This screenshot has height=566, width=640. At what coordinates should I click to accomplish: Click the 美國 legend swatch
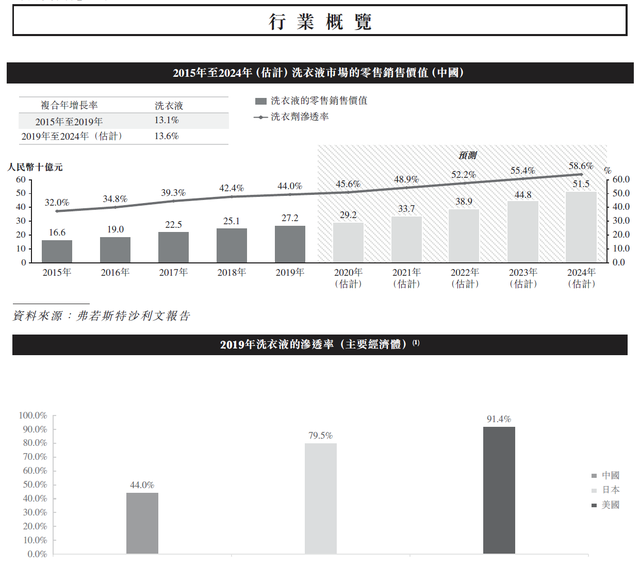[594, 506]
